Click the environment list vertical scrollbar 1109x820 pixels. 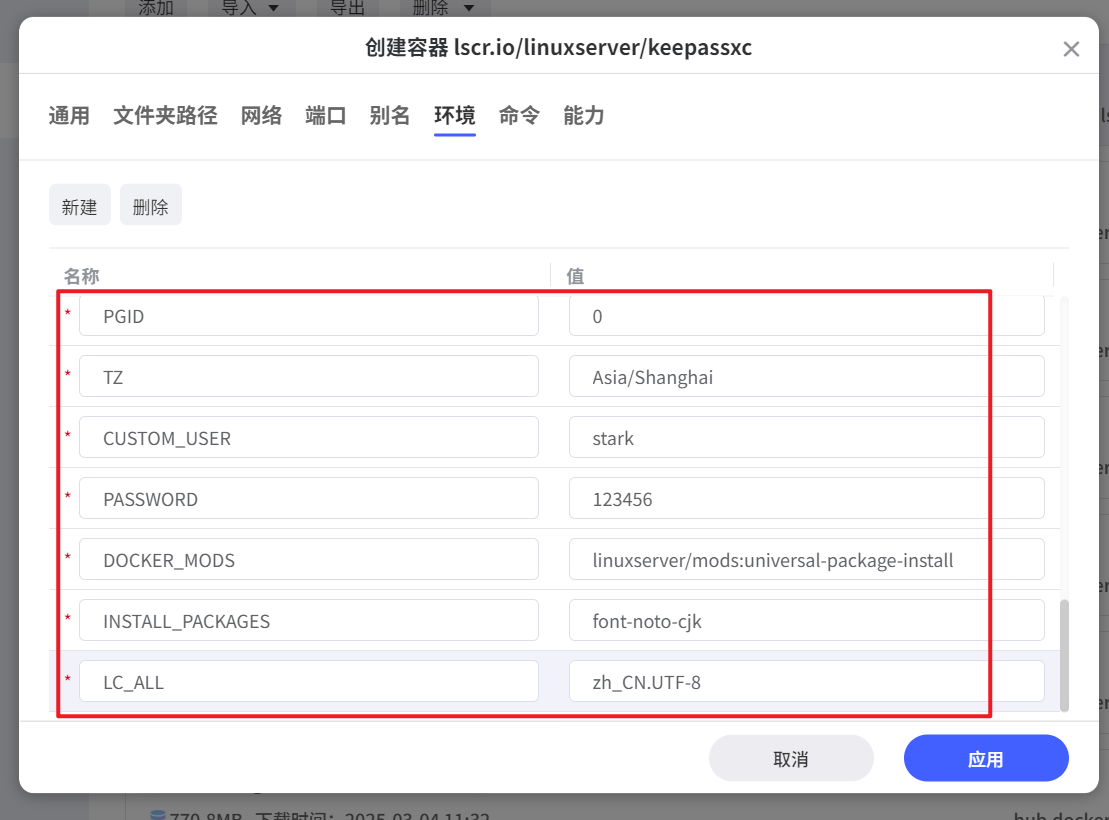tap(1064, 655)
